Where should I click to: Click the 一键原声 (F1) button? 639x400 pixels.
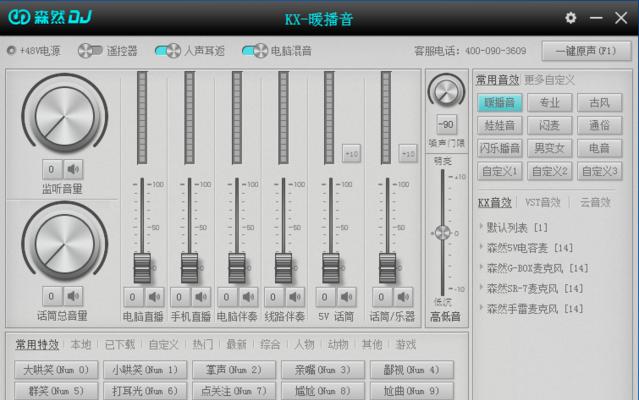[x=586, y=51]
